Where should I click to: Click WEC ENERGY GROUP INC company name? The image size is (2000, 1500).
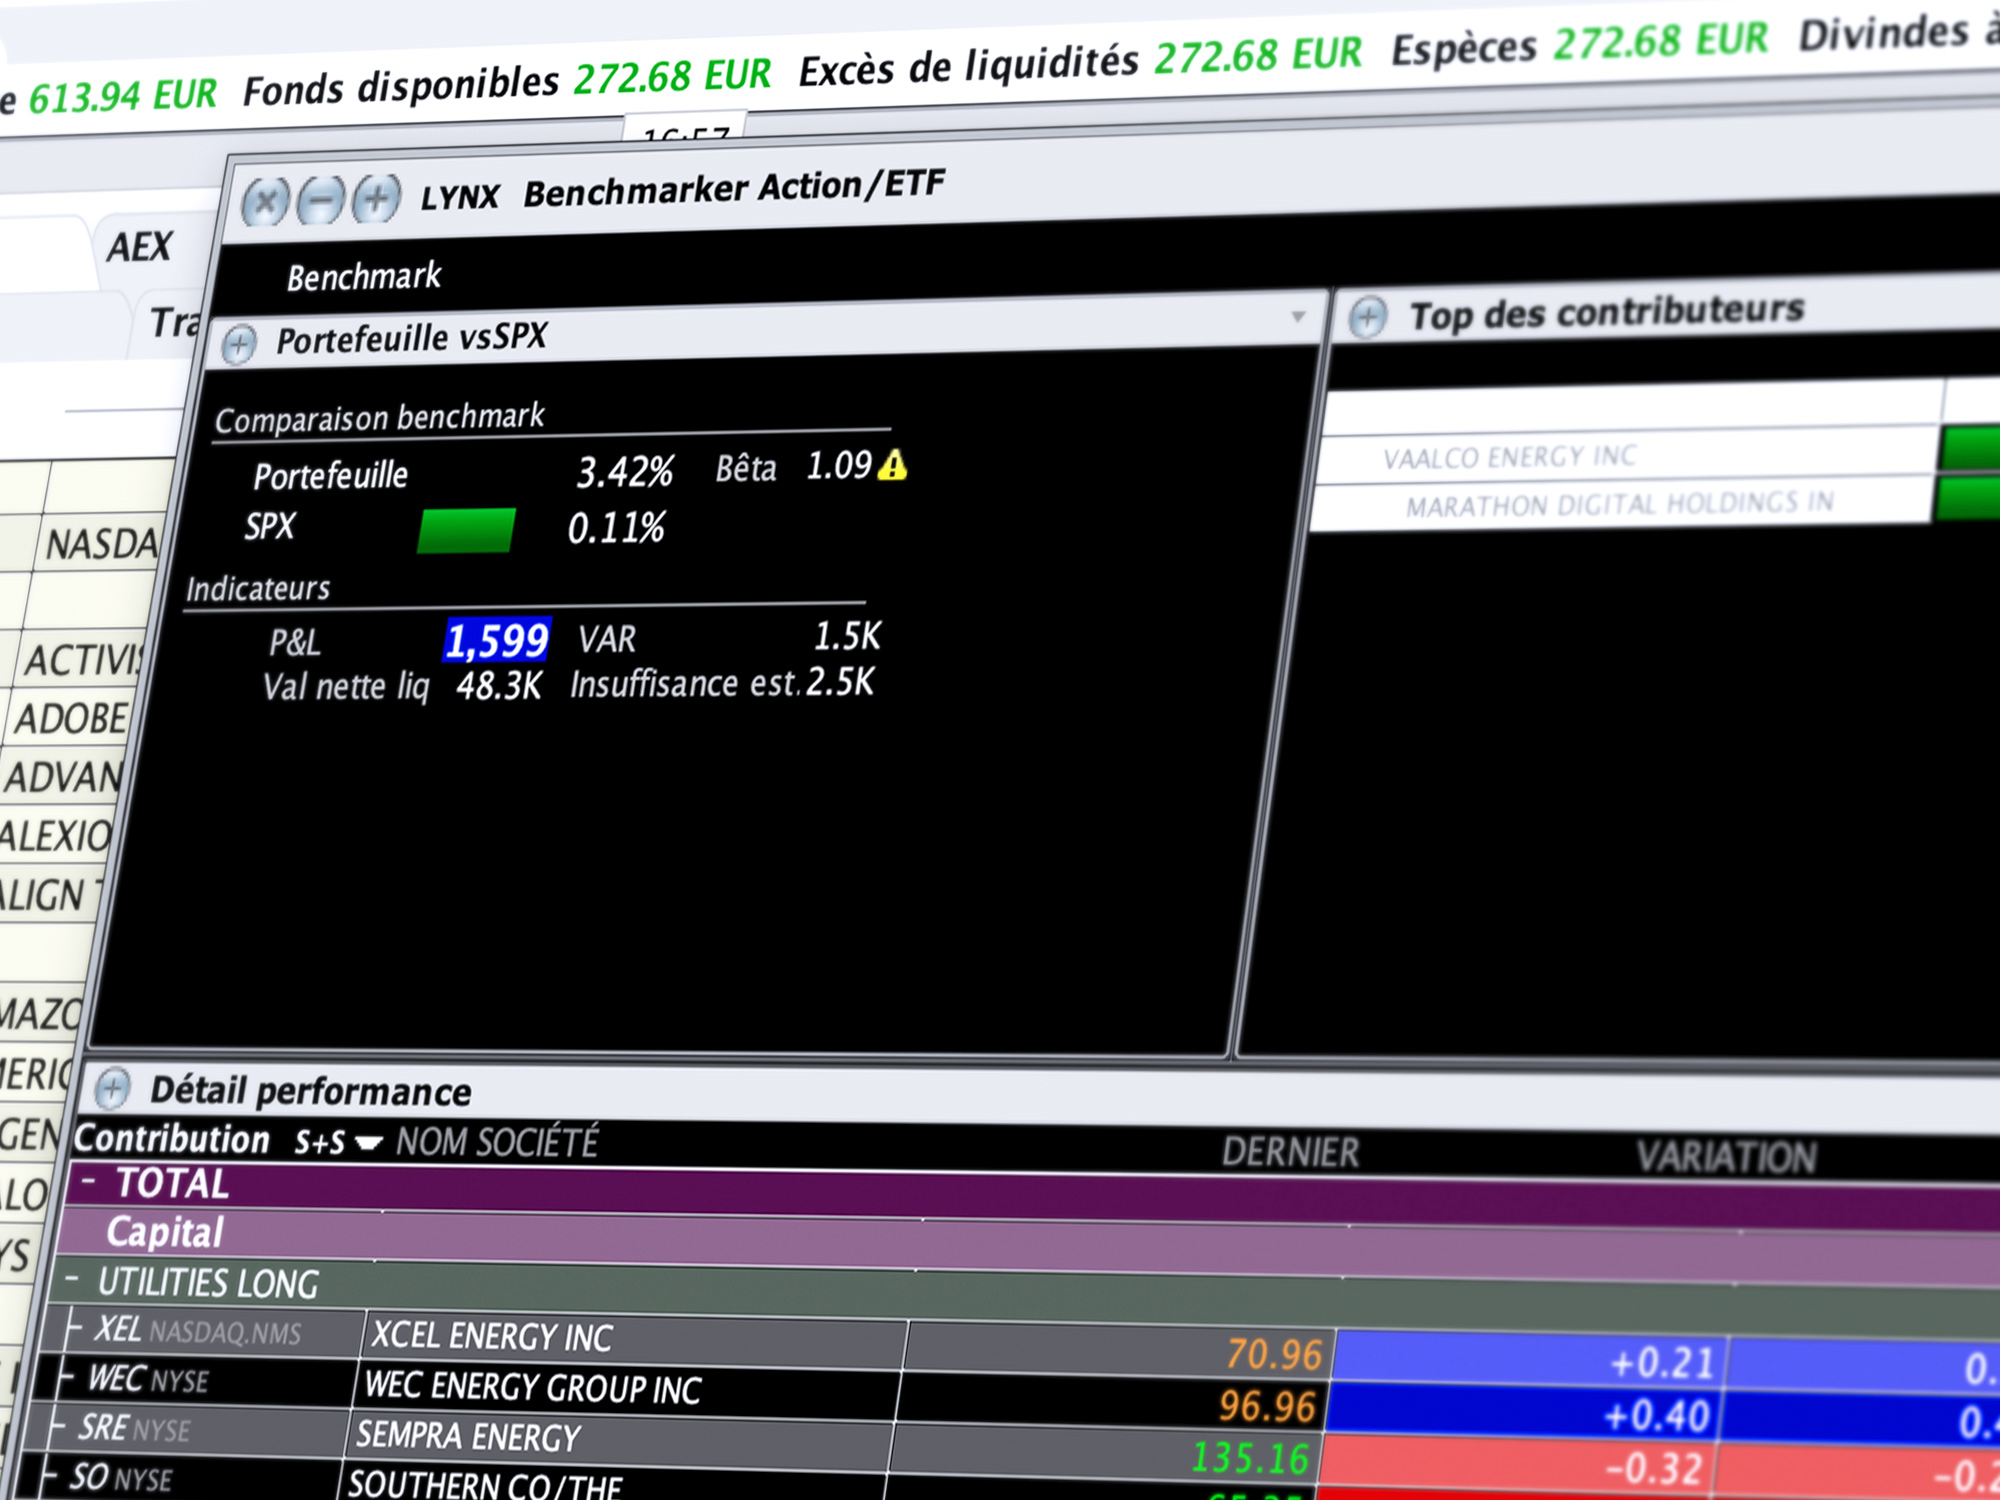[533, 1387]
